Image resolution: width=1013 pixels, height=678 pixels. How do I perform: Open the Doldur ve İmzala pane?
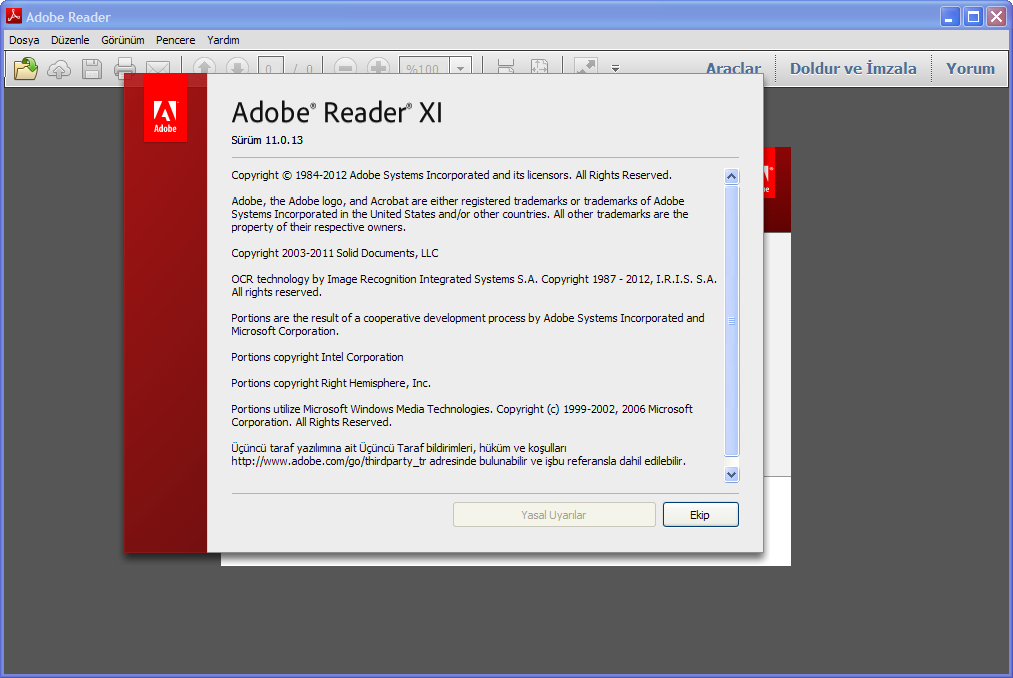[853, 69]
